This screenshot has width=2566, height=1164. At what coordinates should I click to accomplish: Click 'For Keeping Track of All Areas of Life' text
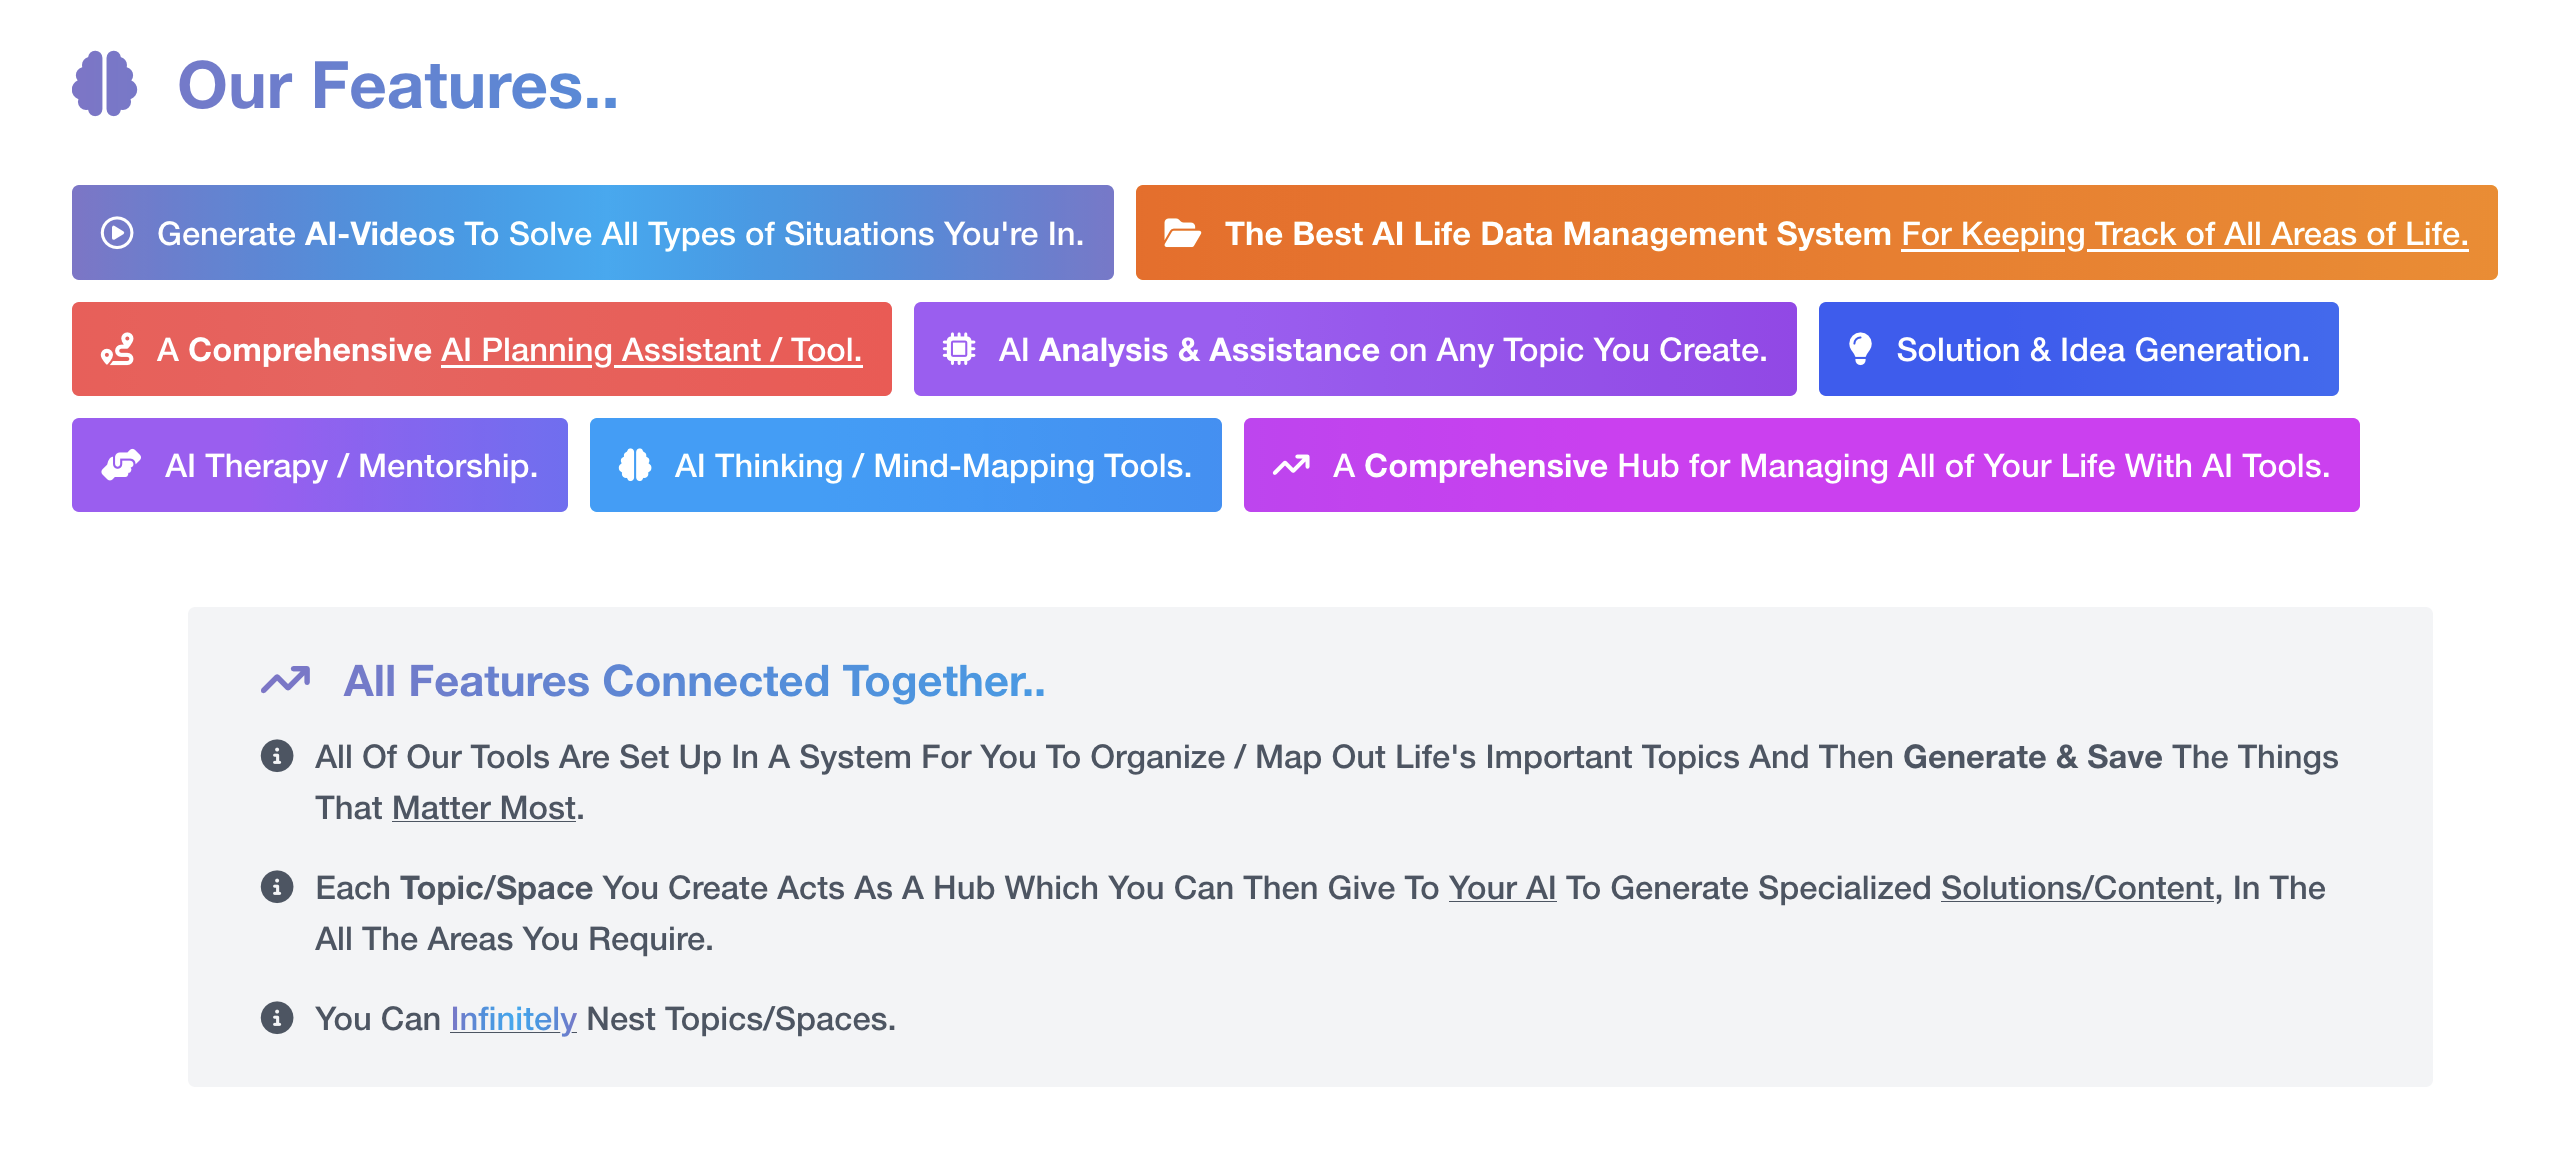2184,233
